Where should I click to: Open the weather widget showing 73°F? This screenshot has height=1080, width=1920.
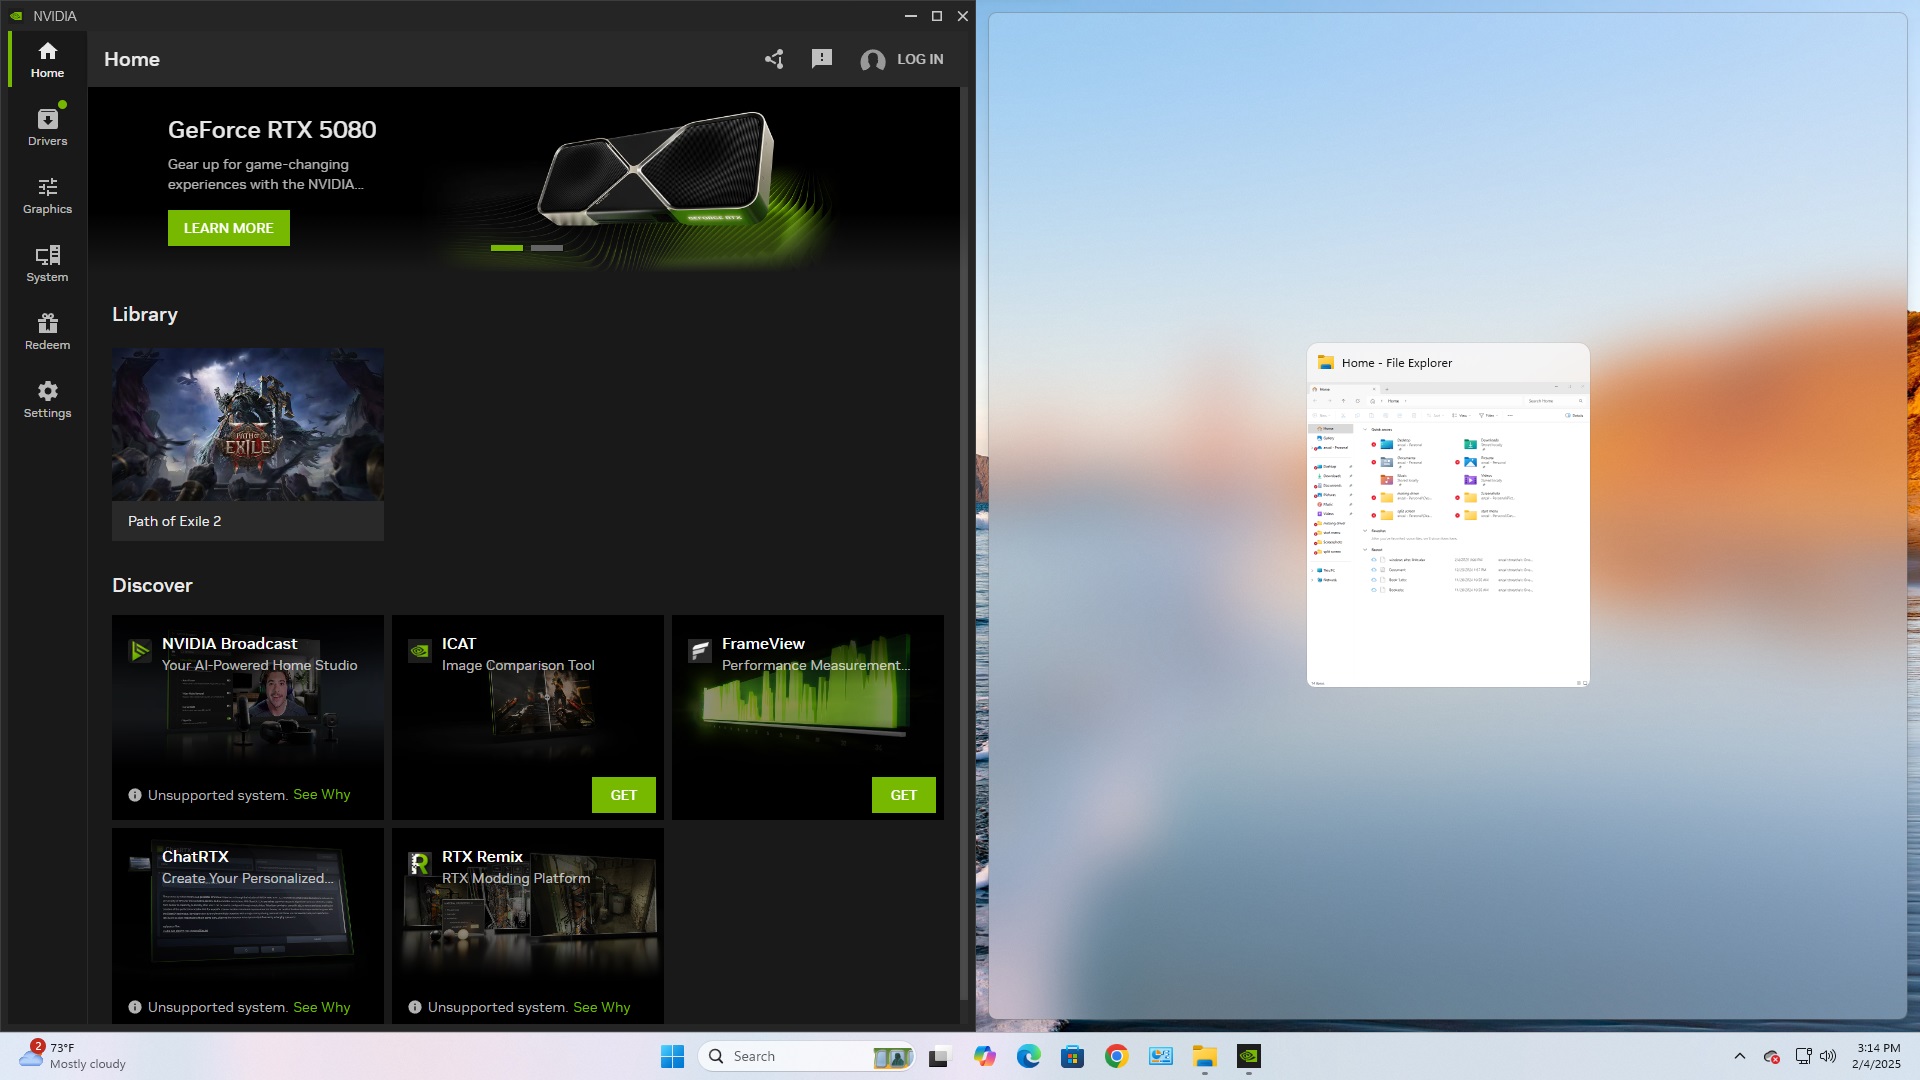pos(72,1056)
